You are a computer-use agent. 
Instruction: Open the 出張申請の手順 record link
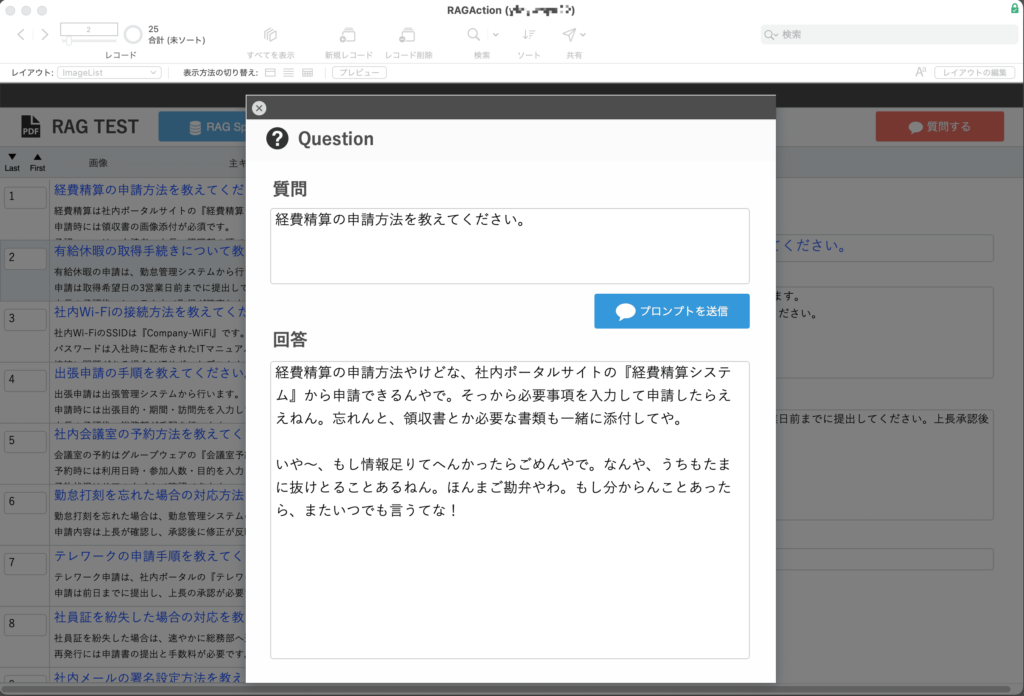[150, 373]
